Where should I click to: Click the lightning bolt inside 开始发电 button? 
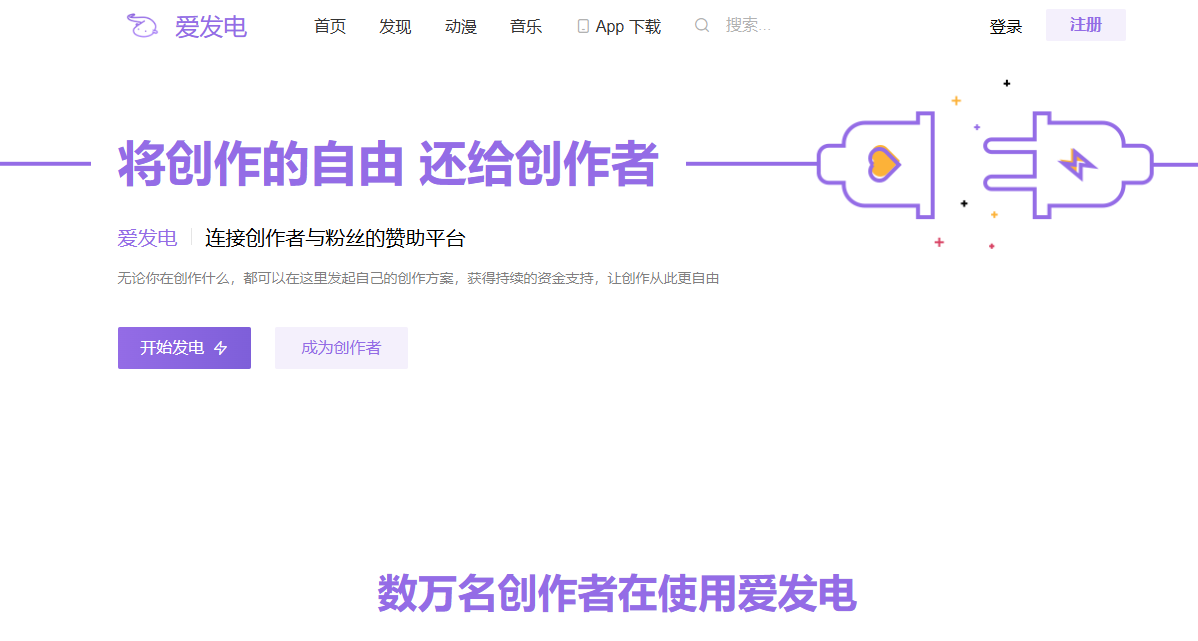pos(222,348)
